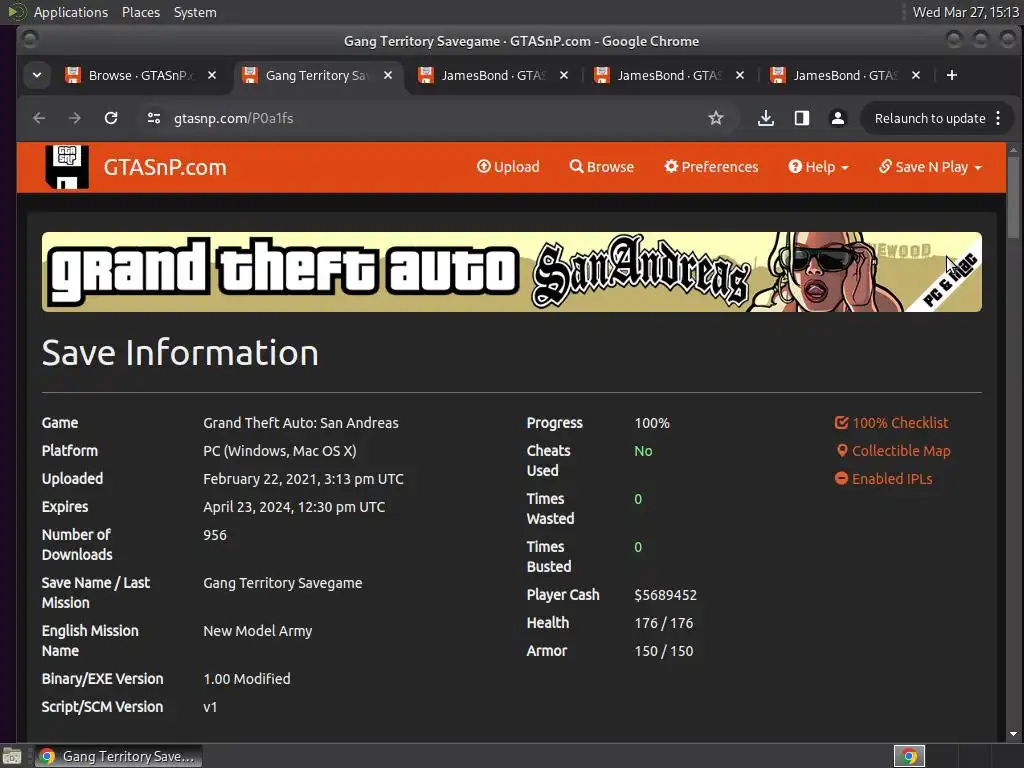The height and width of the screenshot is (768, 1024).
Task: Click Chrome icon in bottom-right panel
Action: [x=909, y=757]
